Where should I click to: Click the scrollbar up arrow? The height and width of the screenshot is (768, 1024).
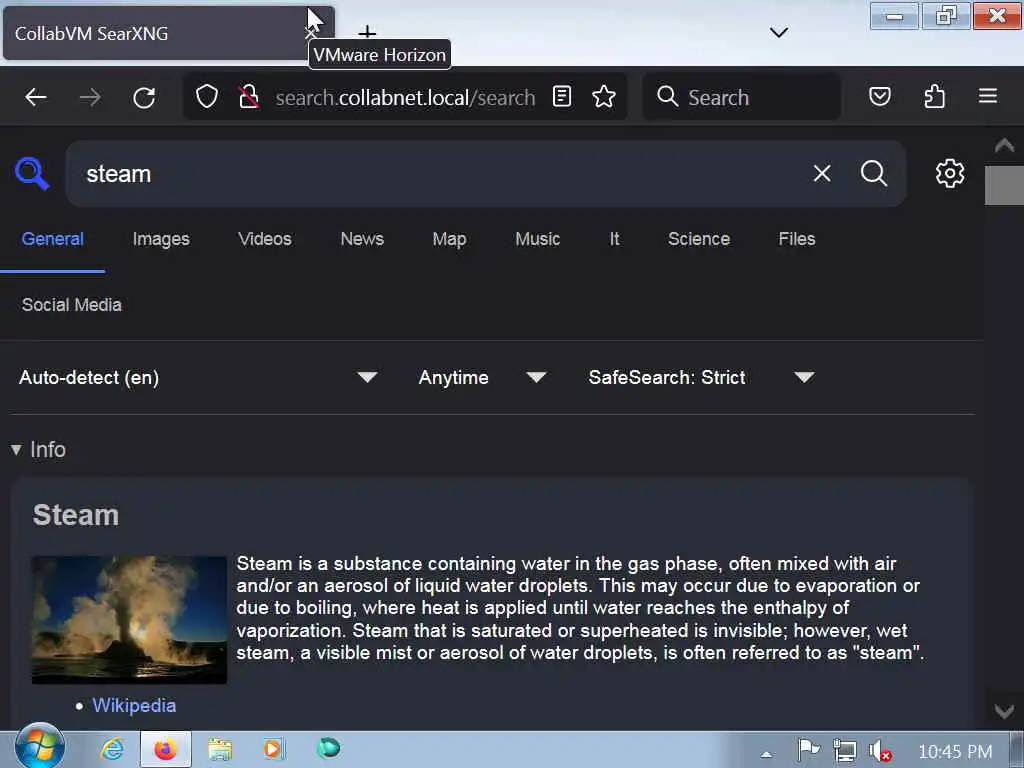tap(1004, 145)
